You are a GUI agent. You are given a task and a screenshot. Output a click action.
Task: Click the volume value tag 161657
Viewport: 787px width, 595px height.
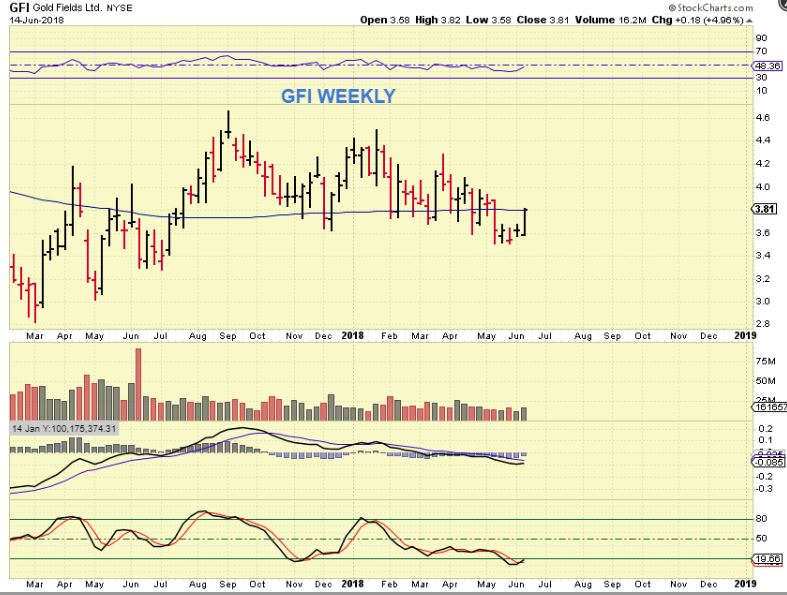tap(770, 407)
